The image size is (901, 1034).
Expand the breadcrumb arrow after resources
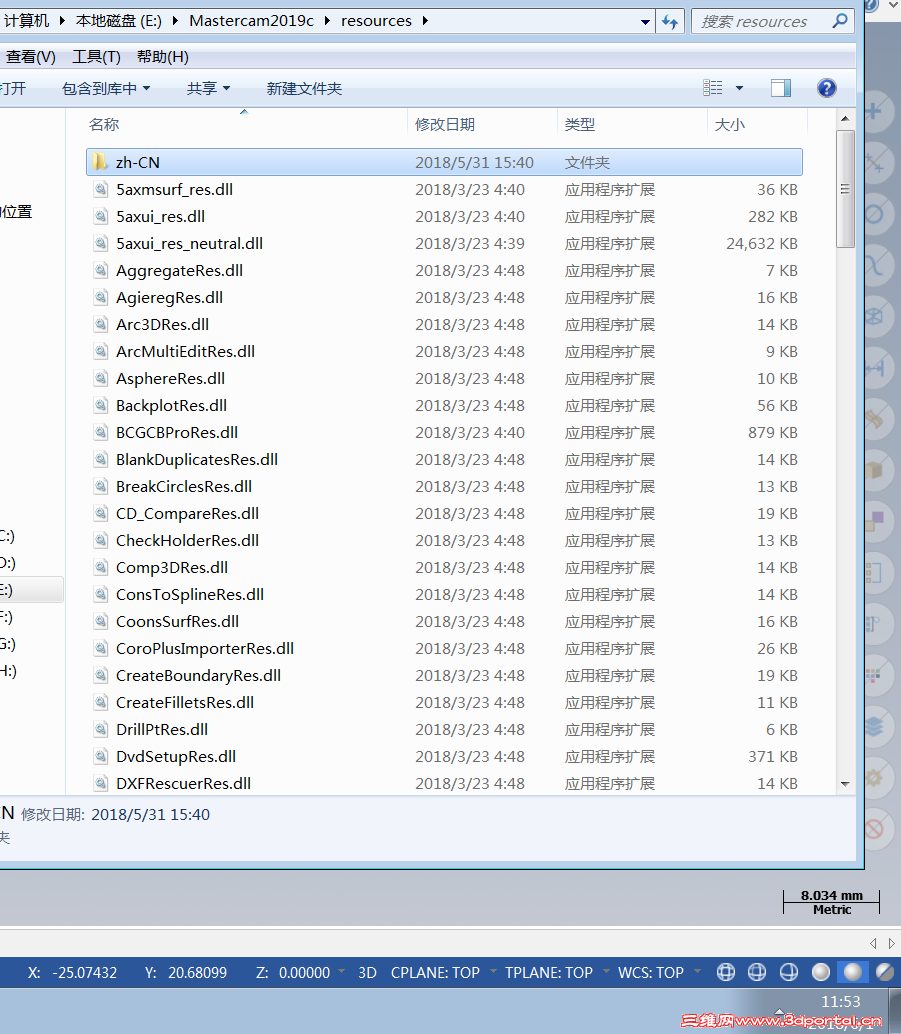(425, 21)
